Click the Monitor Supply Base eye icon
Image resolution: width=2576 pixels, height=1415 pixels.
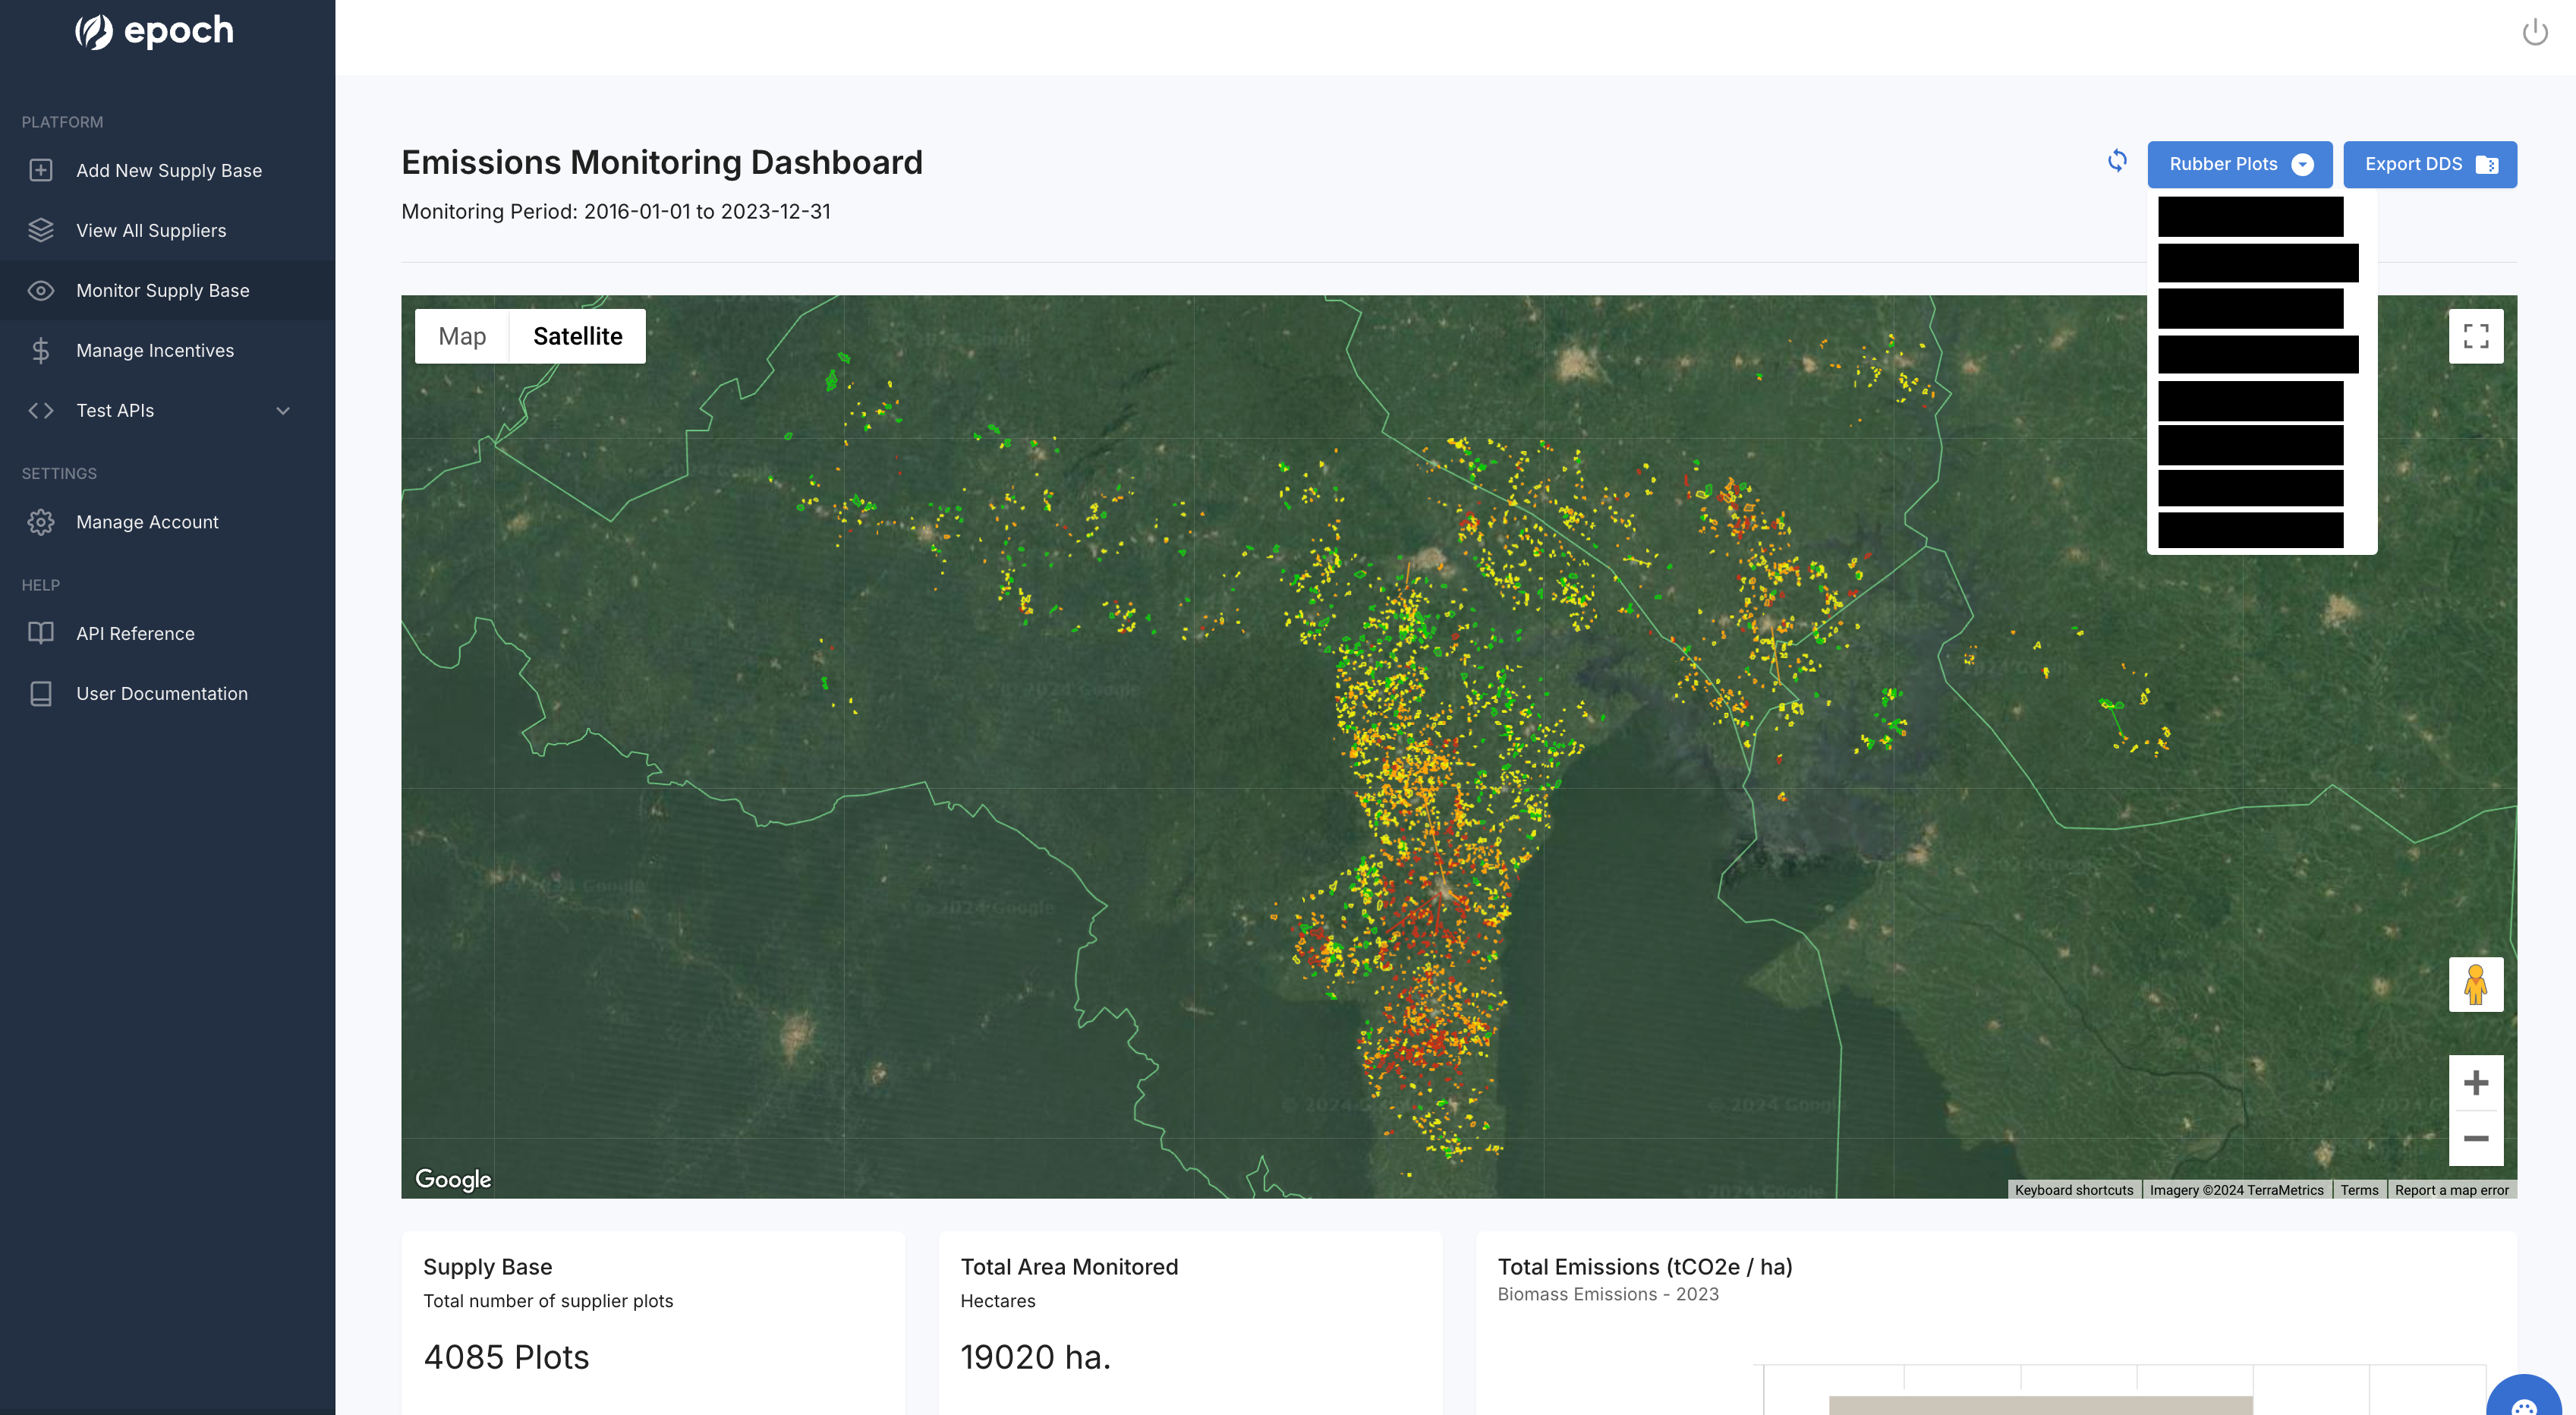(x=41, y=290)
